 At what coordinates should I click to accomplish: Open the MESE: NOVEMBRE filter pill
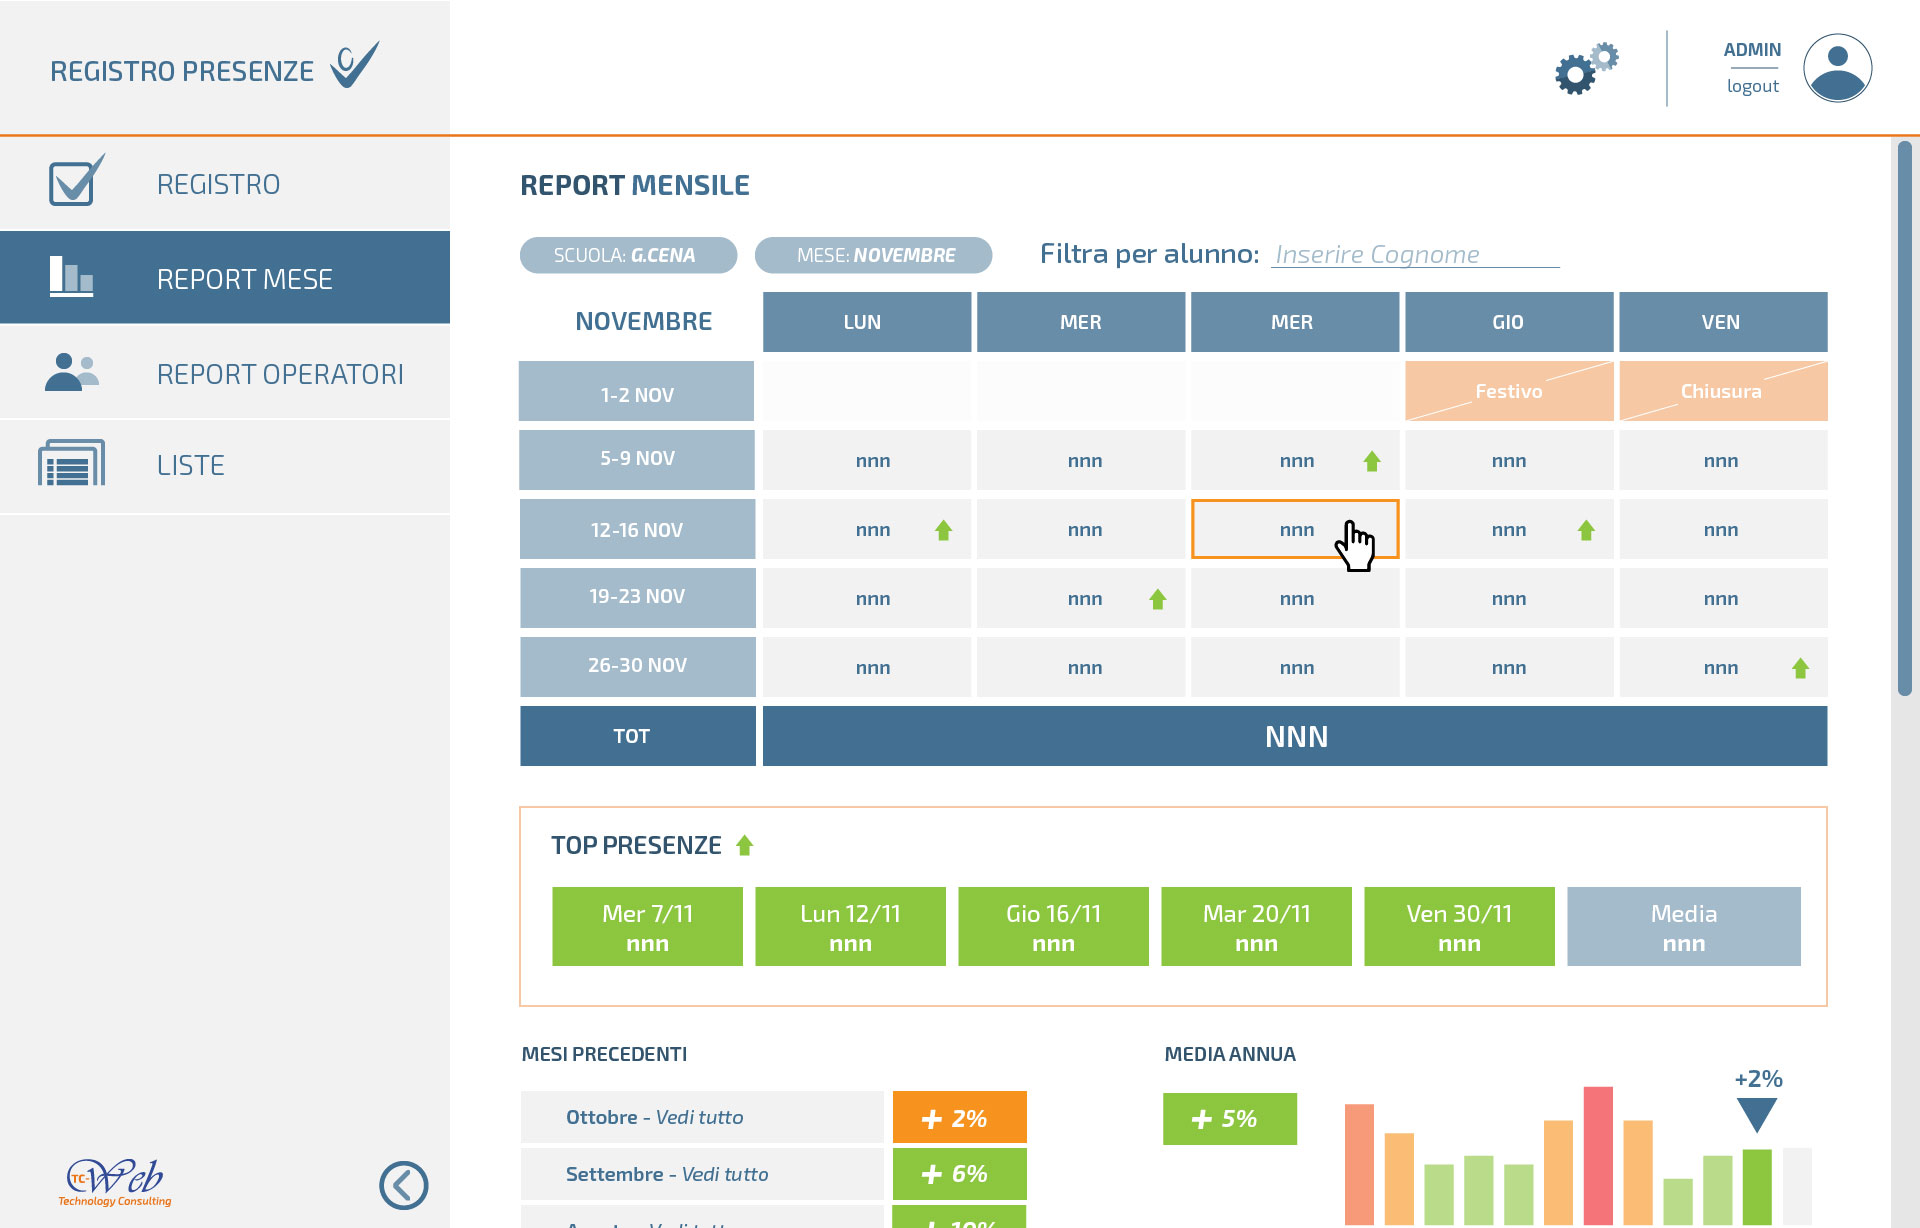(x=873, y=255)
